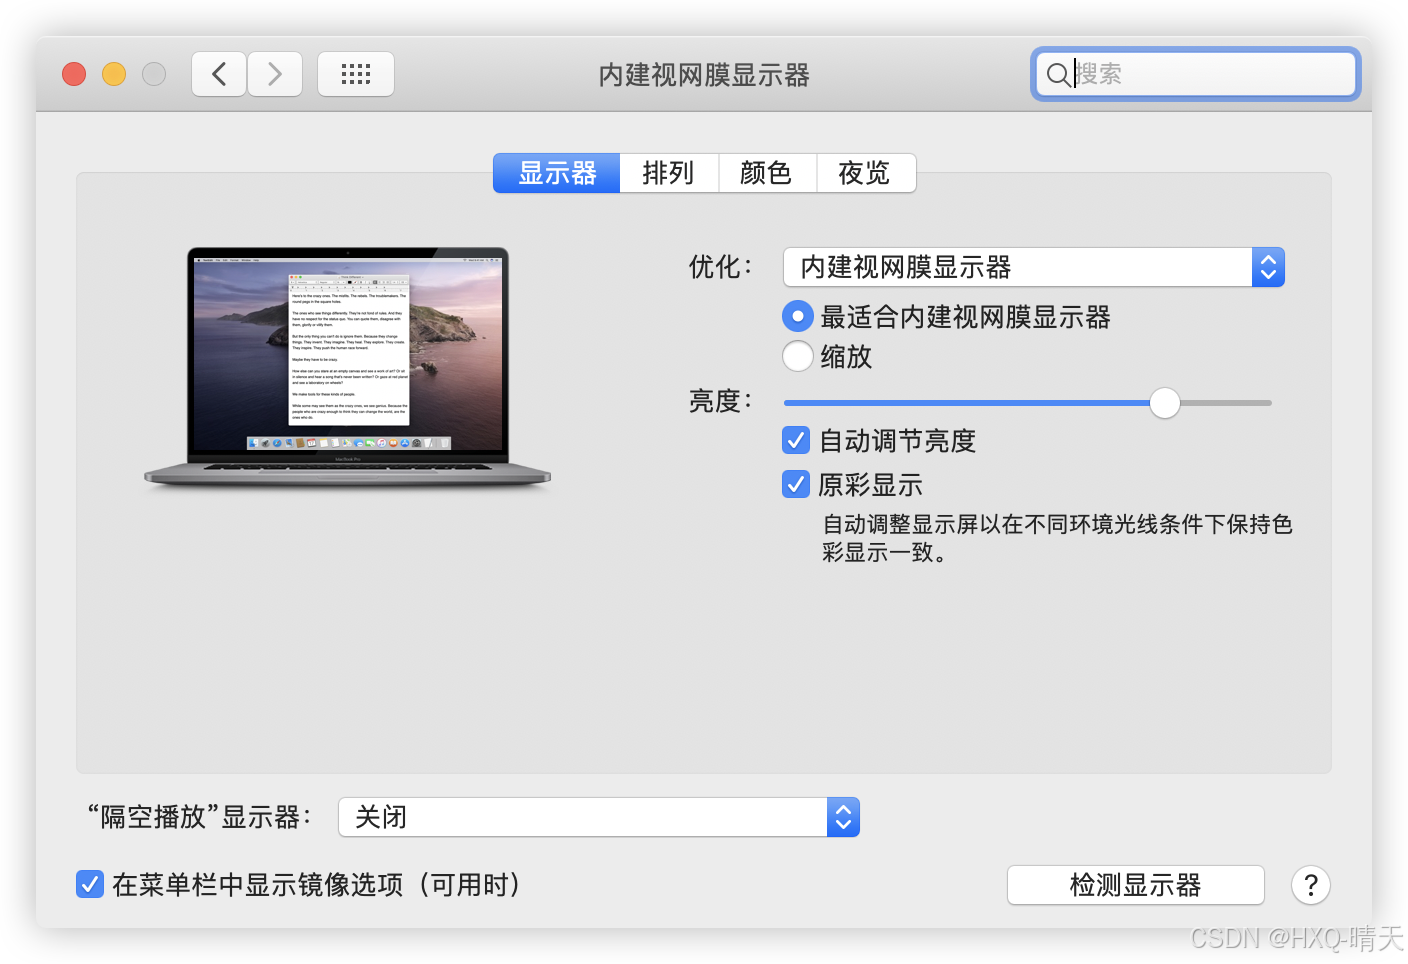Click the 检测显示器 button
The image size is (1408, 964).
[1135, 885]
